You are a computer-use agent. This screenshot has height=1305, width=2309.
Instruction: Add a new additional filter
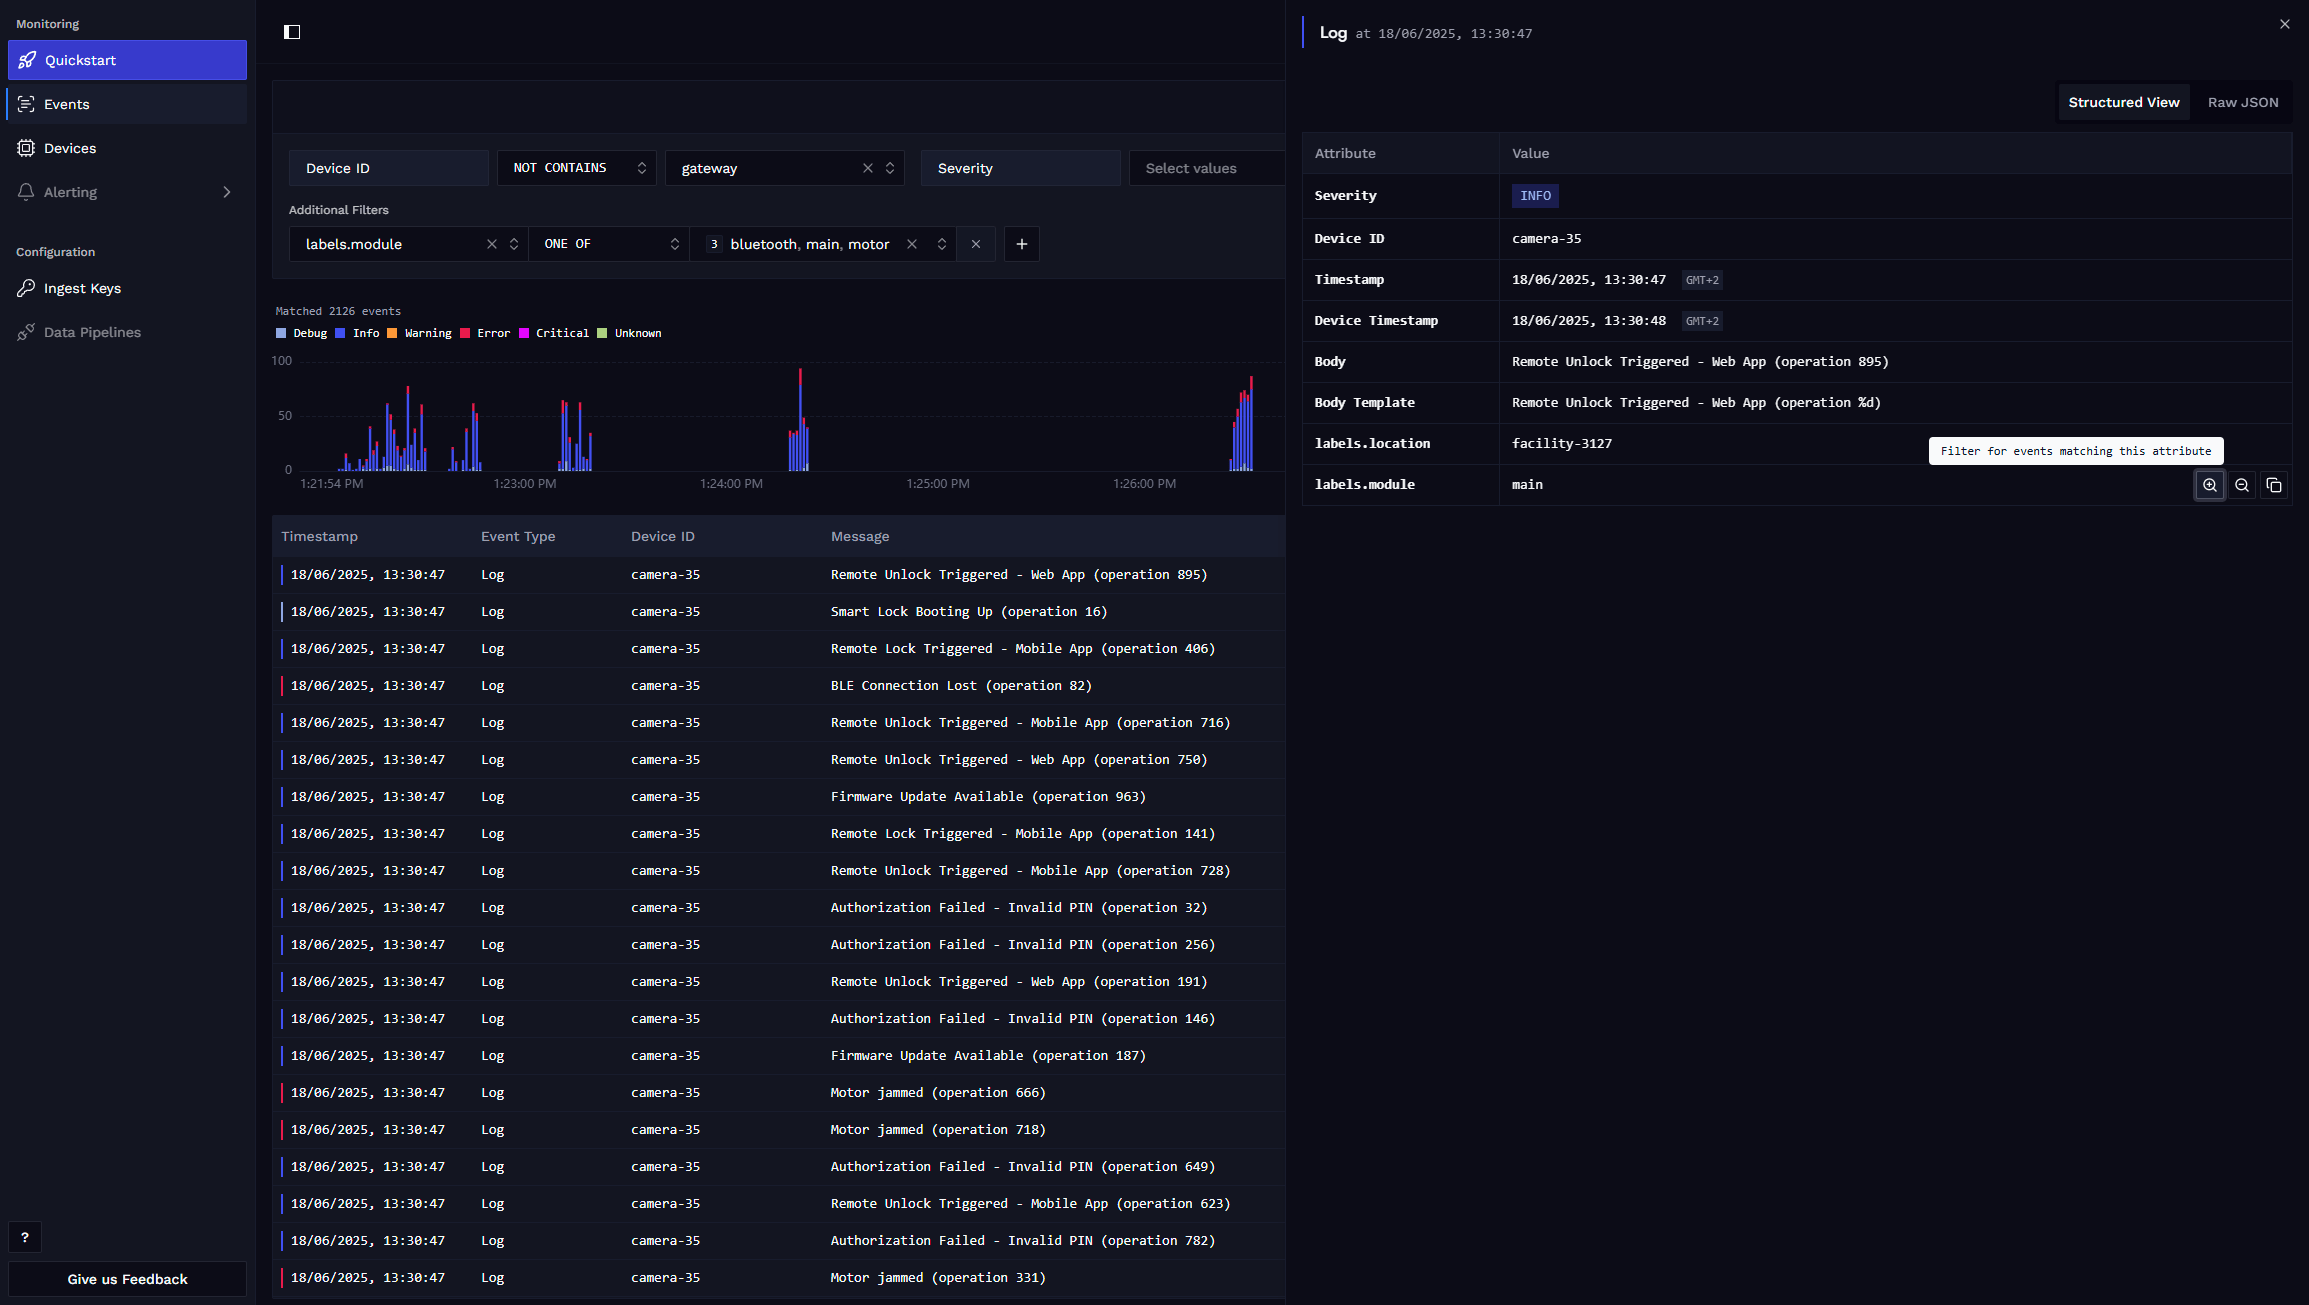[1022, 244]
